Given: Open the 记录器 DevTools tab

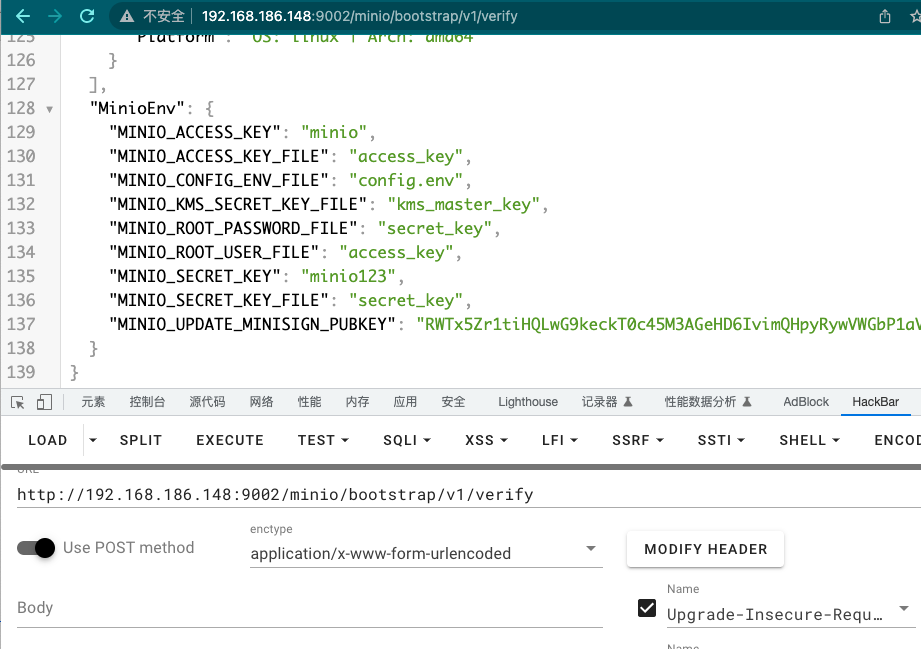Looking at the screenshot, I should coord(607,402).
